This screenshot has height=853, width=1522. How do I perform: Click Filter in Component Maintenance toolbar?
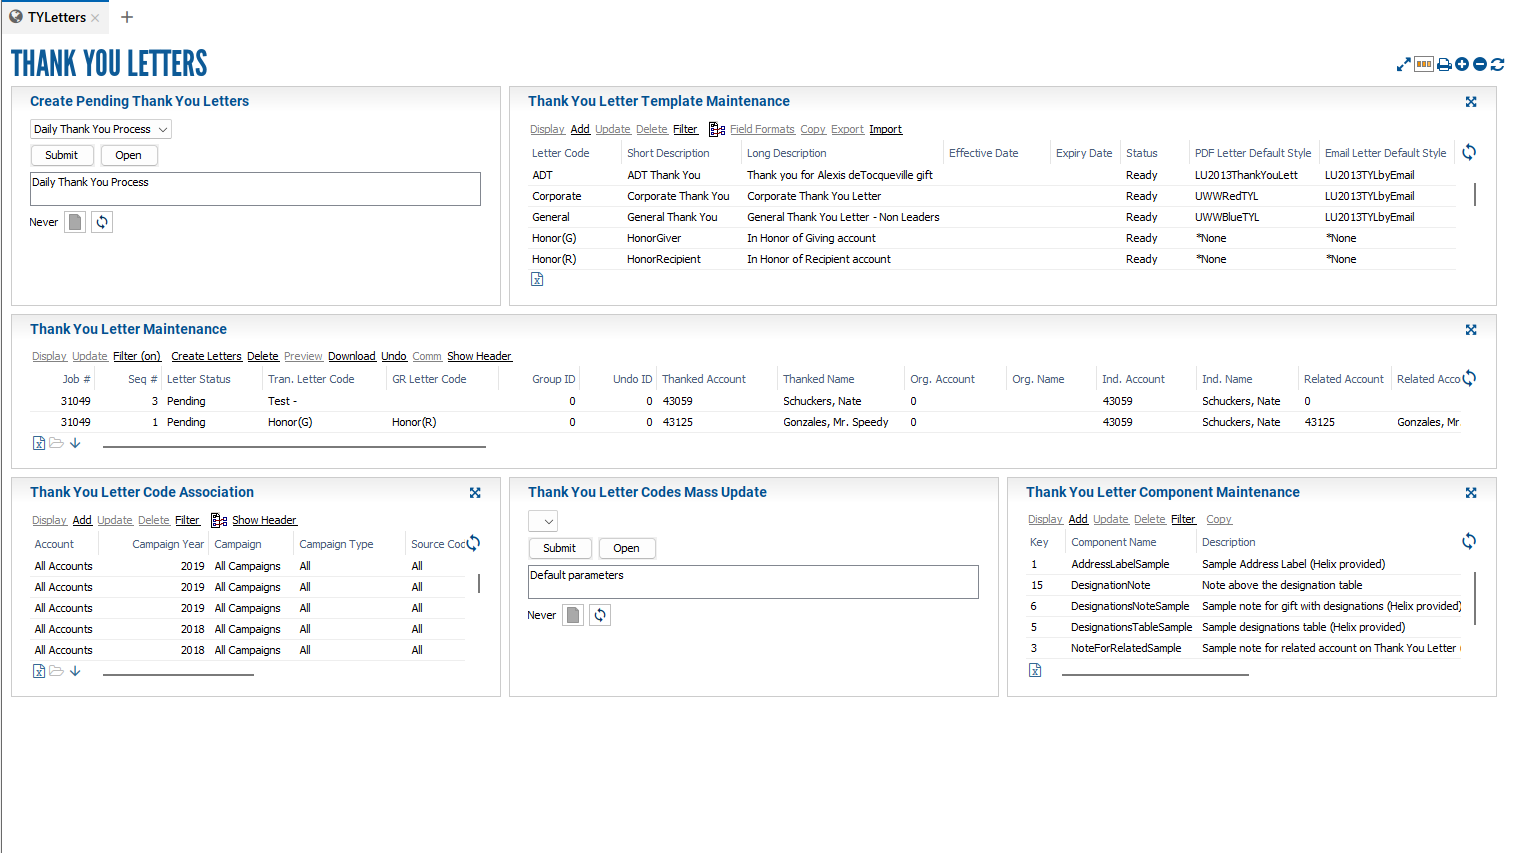point(1184,519)
